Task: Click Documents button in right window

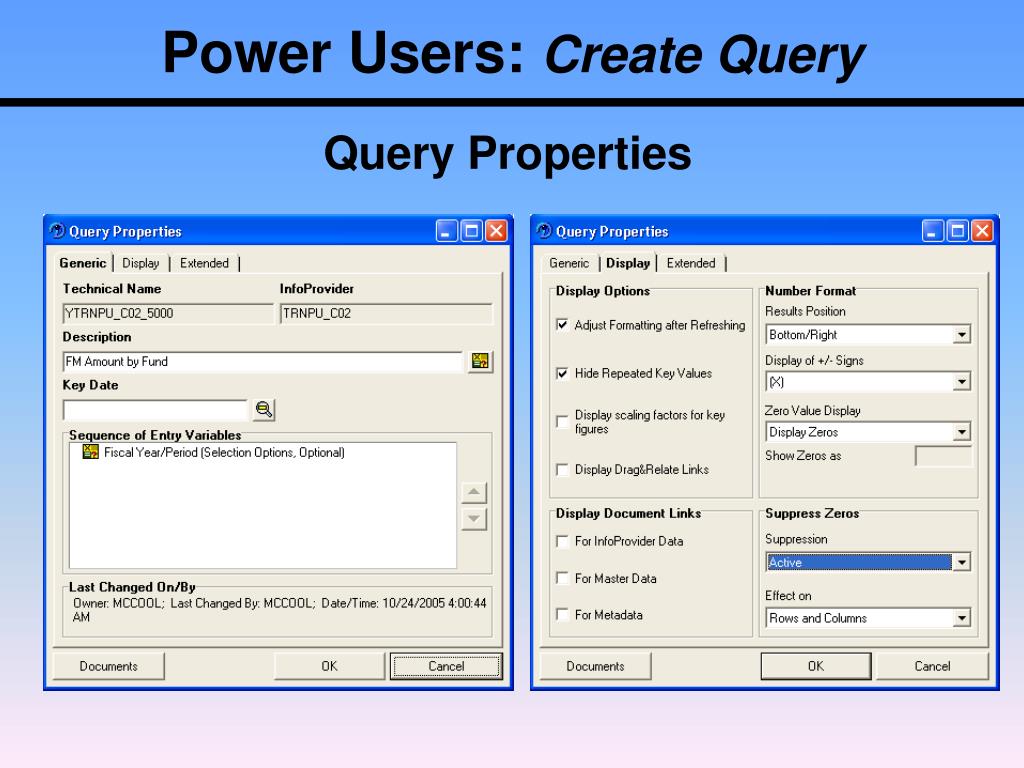Action: coord(596,666)
